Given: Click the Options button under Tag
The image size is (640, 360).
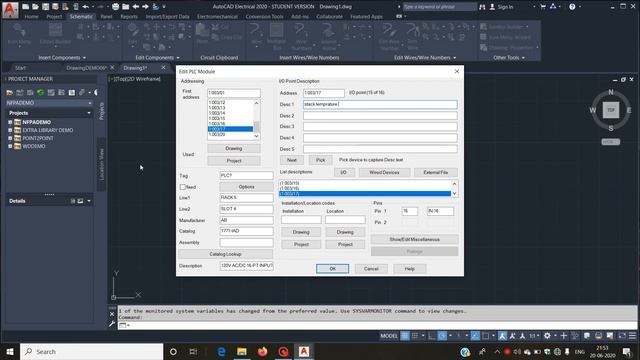Looking at the screenshot, I should (246, 187).
